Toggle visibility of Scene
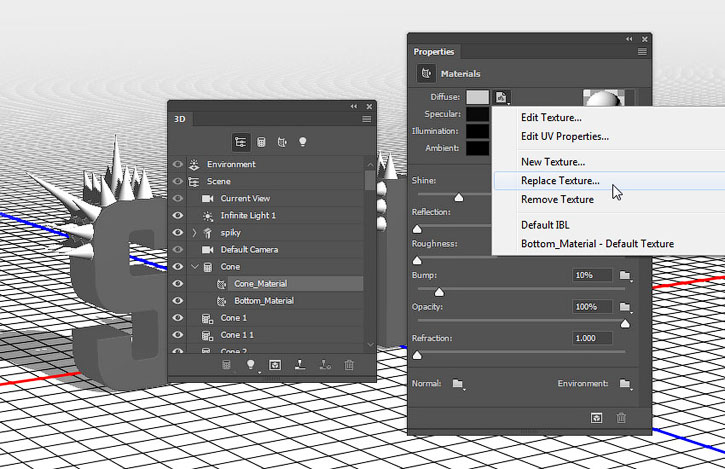725x469 pixels. 178,181
